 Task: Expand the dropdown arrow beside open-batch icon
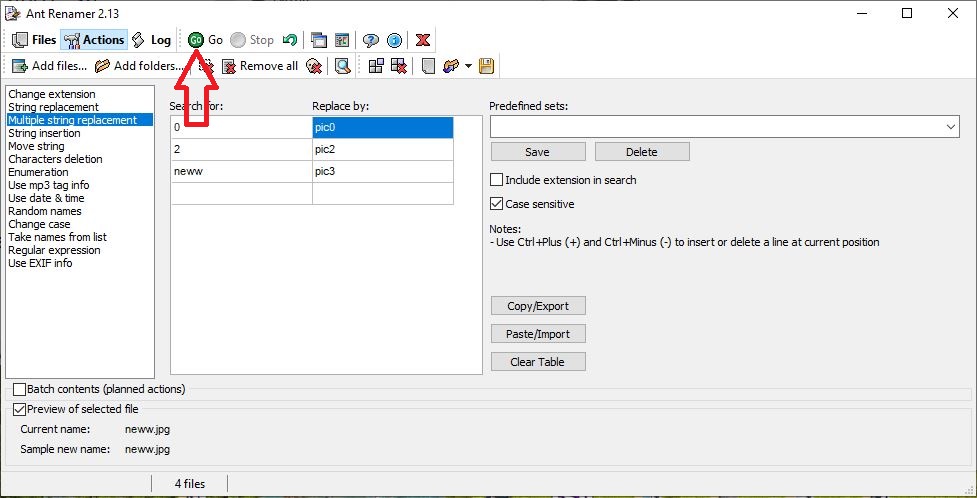coord(468,66)
